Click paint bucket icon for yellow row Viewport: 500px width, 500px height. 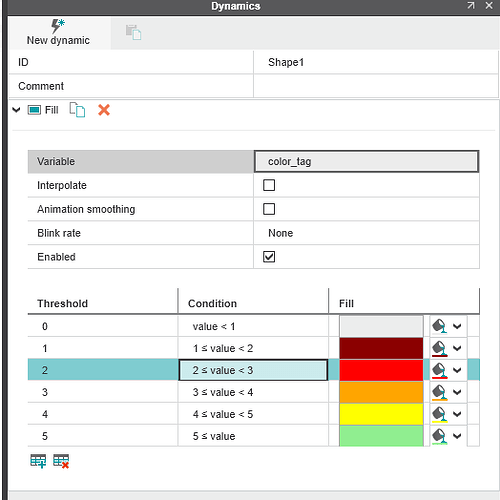[439, 414]
